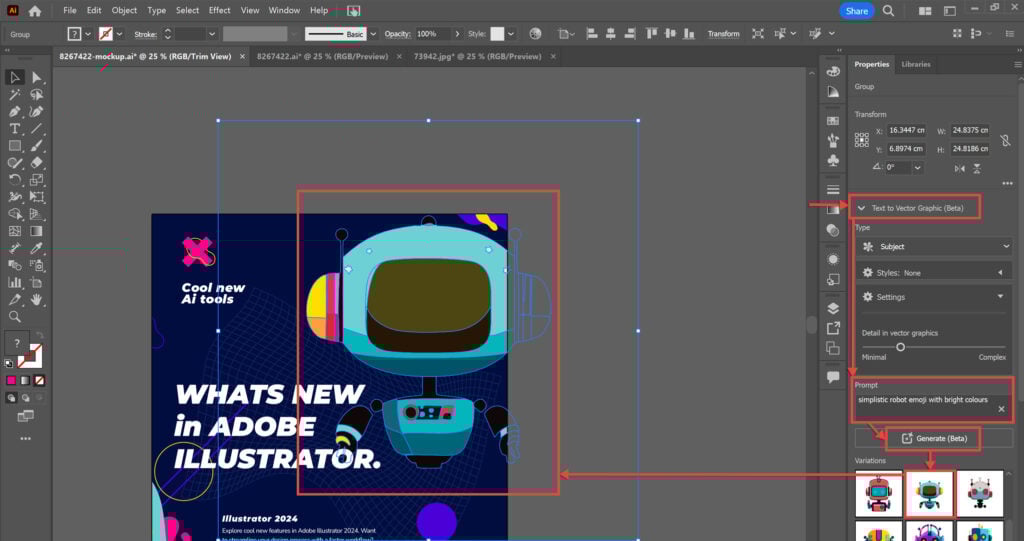Clear the prompt text with X
Viewport: 1024px width, 541px height.
tap(1001, 409)
